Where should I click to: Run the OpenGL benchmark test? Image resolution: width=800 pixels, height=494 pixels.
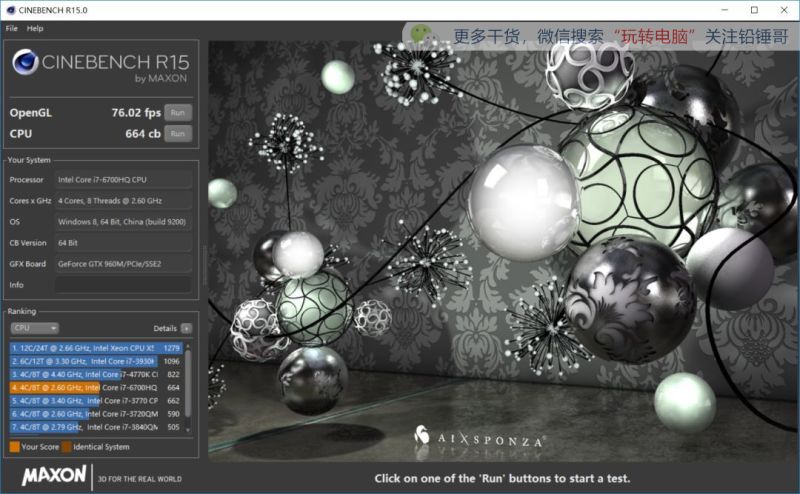(x=178, y=113)
